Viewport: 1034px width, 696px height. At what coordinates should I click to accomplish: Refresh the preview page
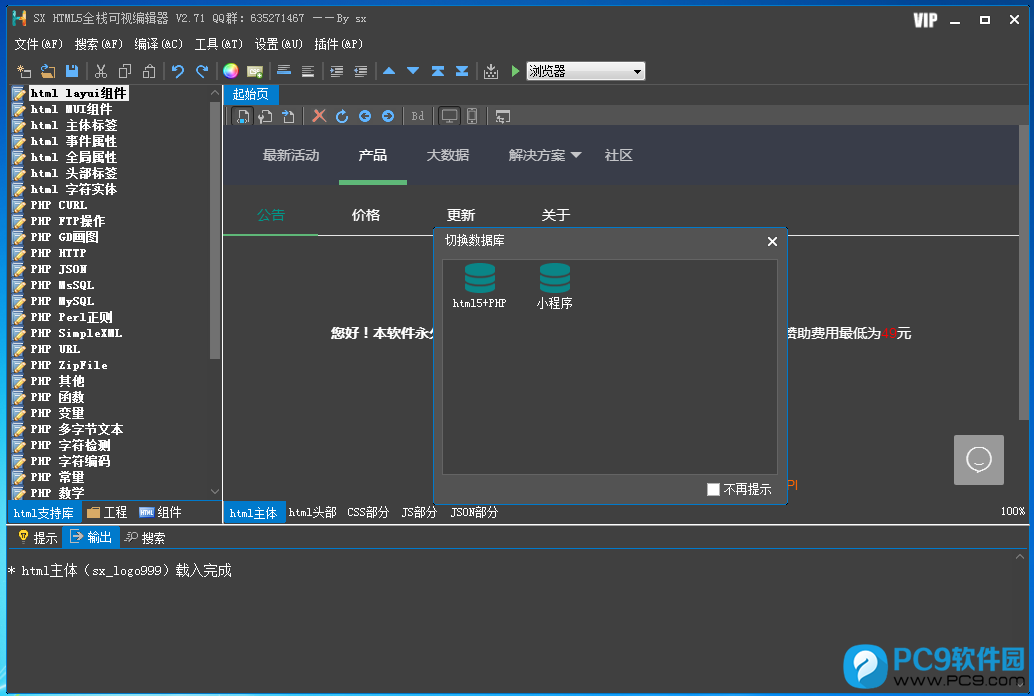click(x=342, y=116)
